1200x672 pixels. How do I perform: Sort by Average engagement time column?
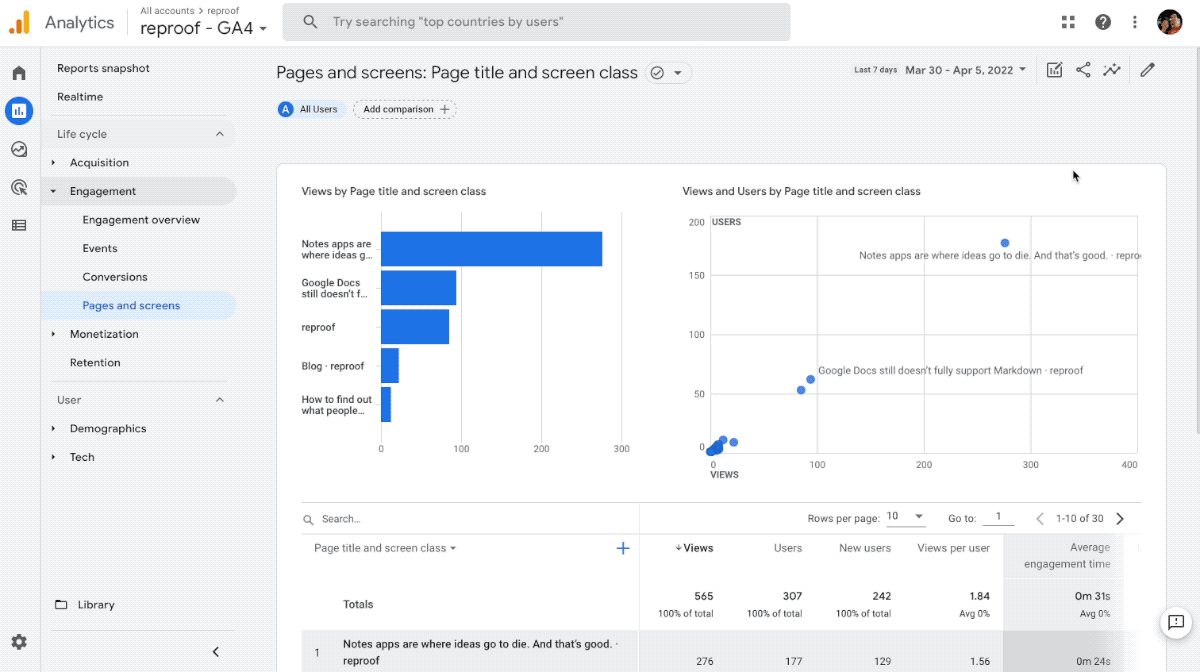(1067, 556)
